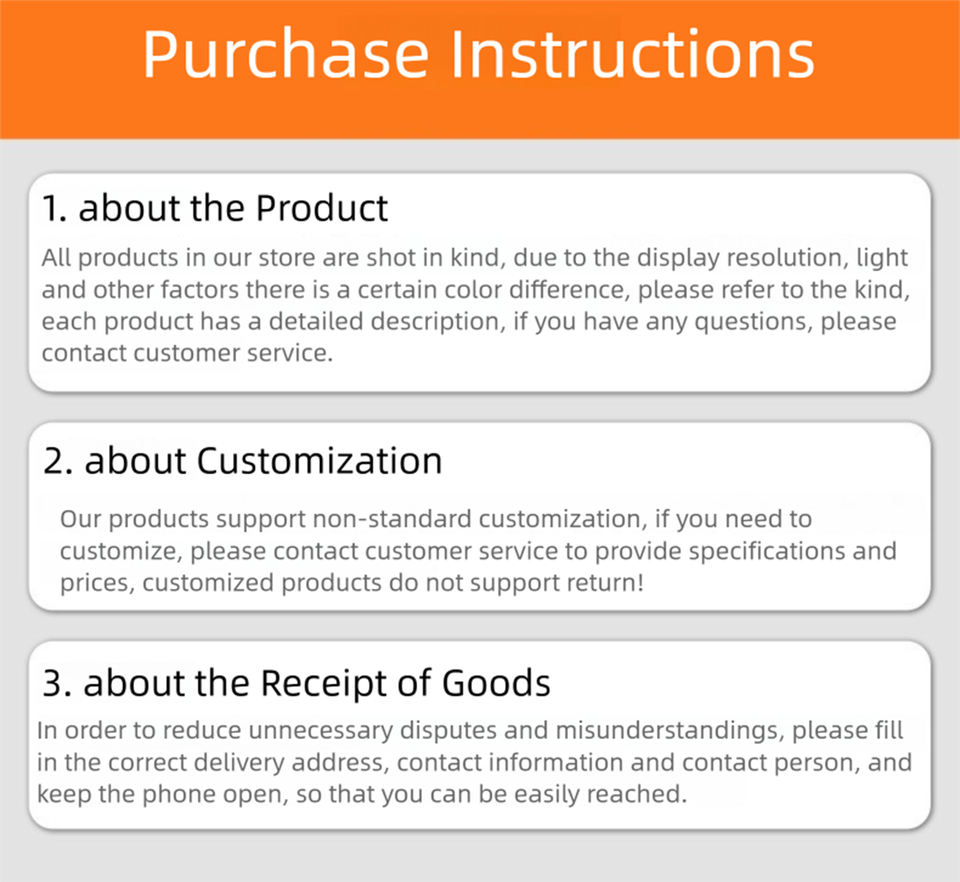Click the word "Product" in the first heading
This screenshot has width=960, height=882.
pos(321,208)
